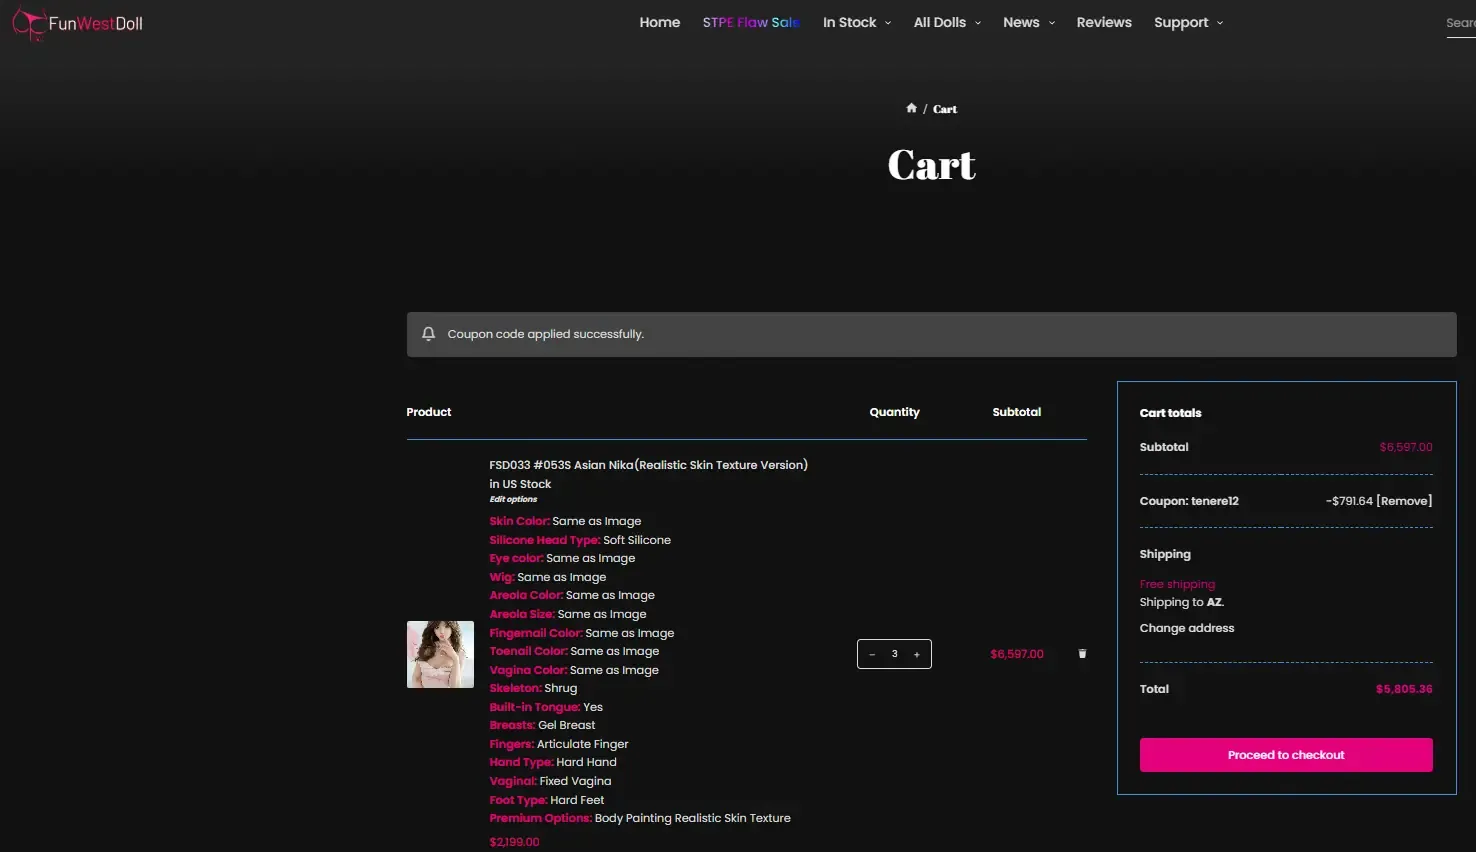This screenshot has height=852, width=1476.
Task: Click the Cart totals subtotal $6,597.00
Action: [1406, 447]
